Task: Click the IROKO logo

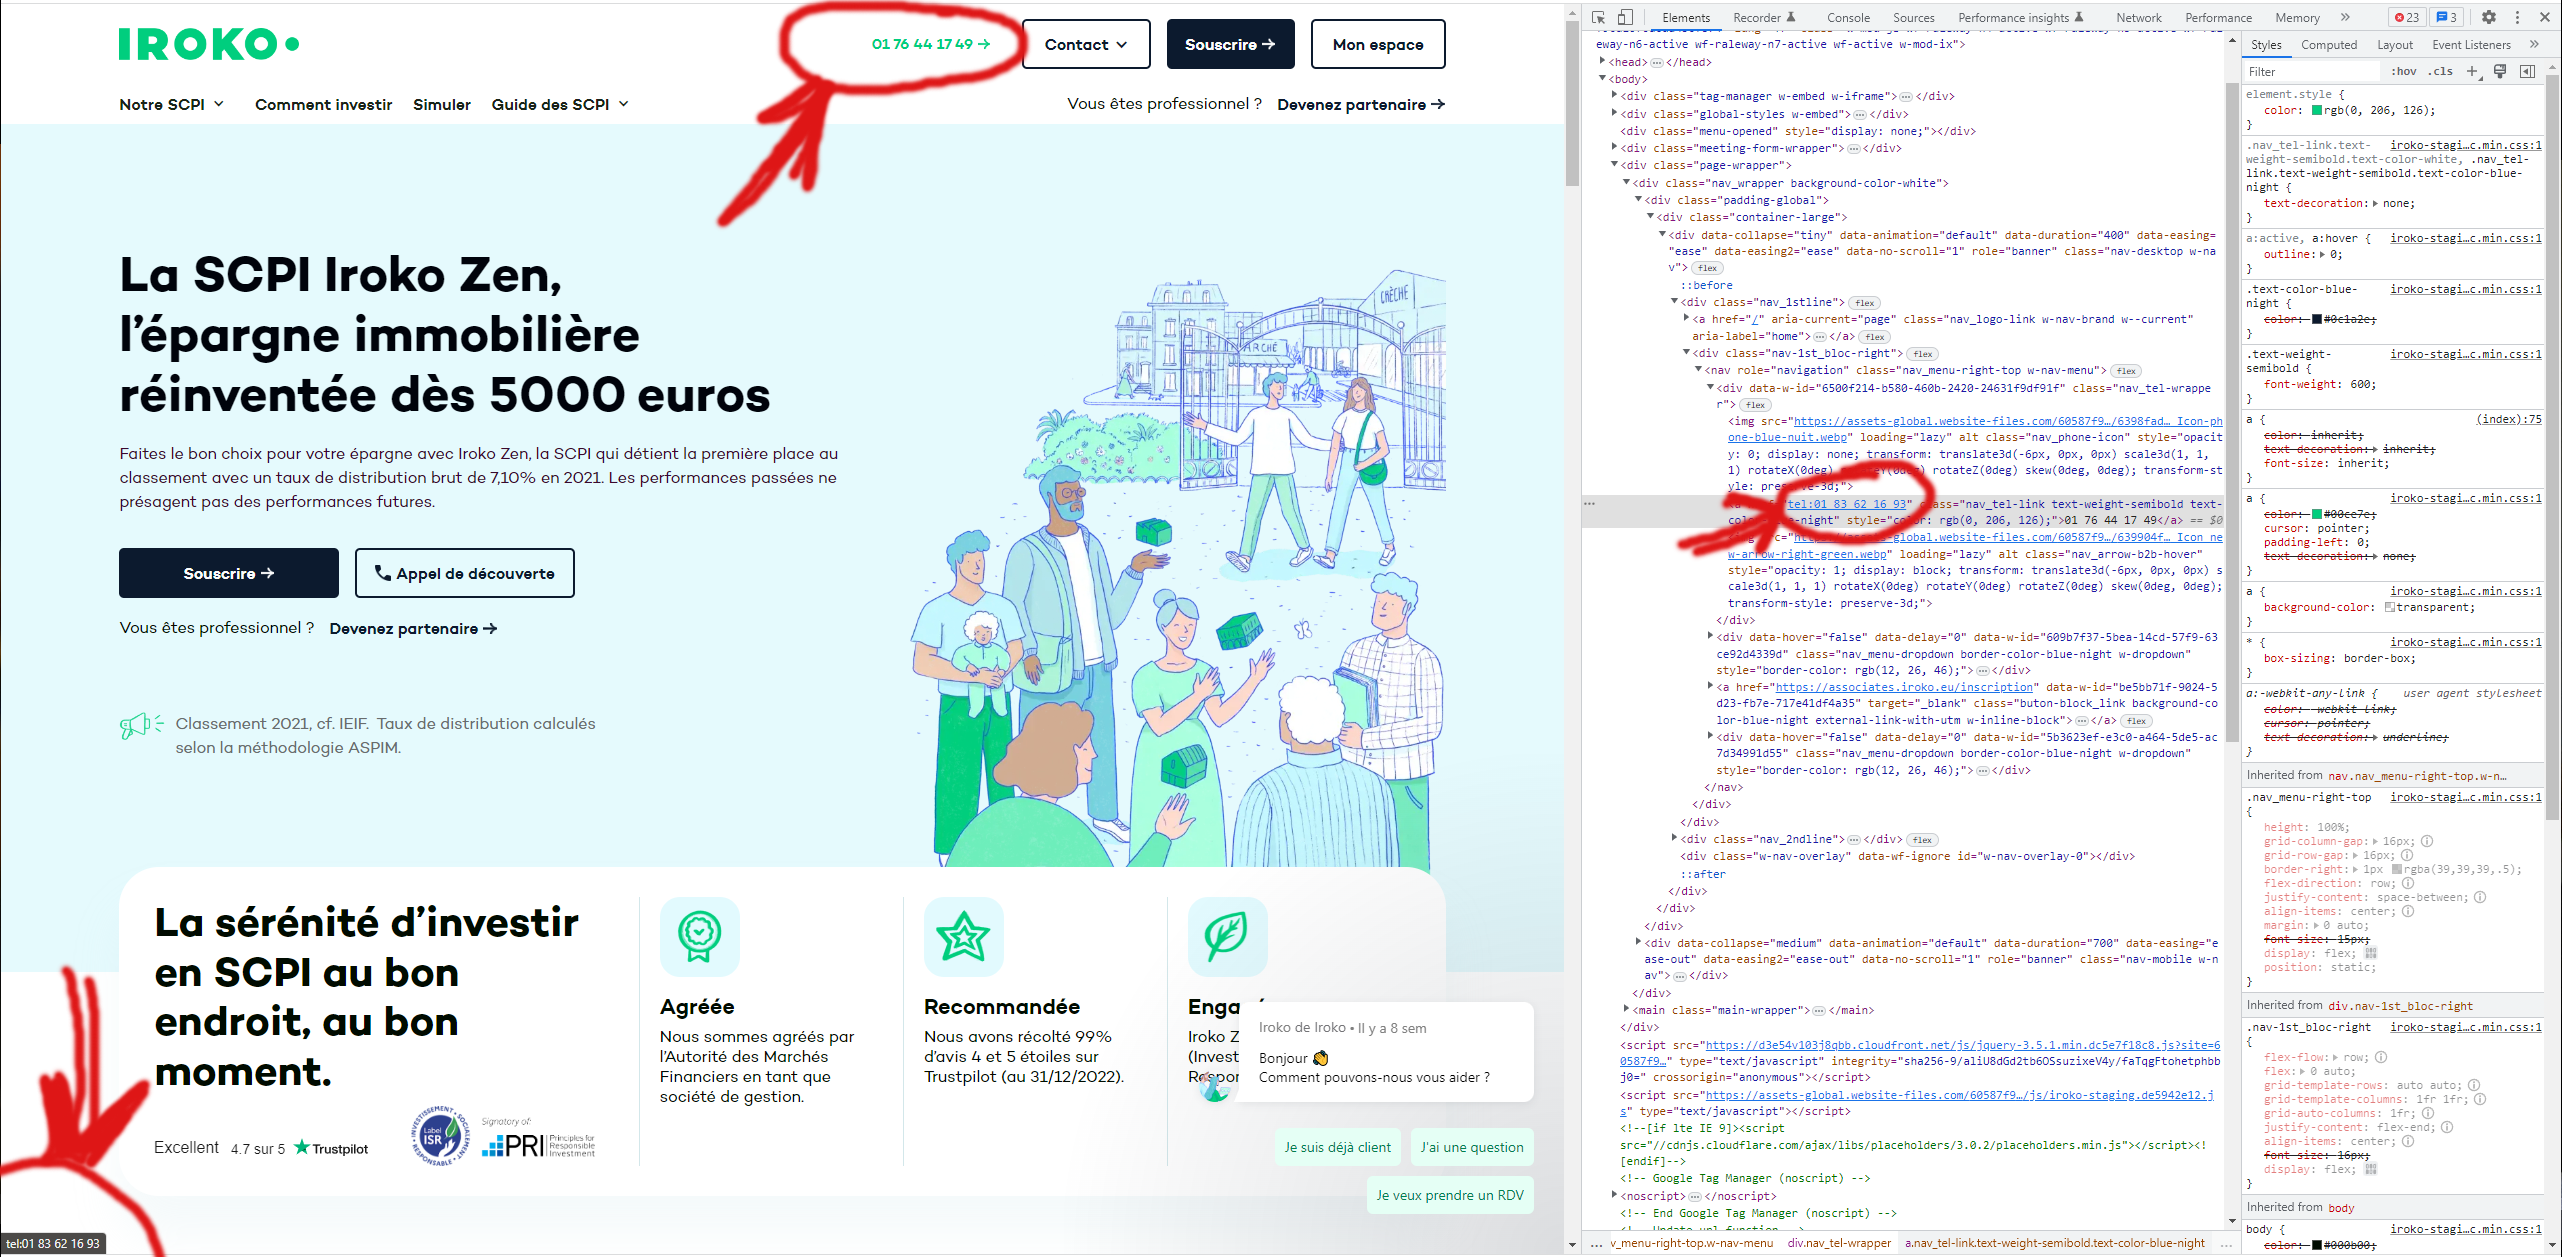Action: pyautogui.click(x=208, y=44)
